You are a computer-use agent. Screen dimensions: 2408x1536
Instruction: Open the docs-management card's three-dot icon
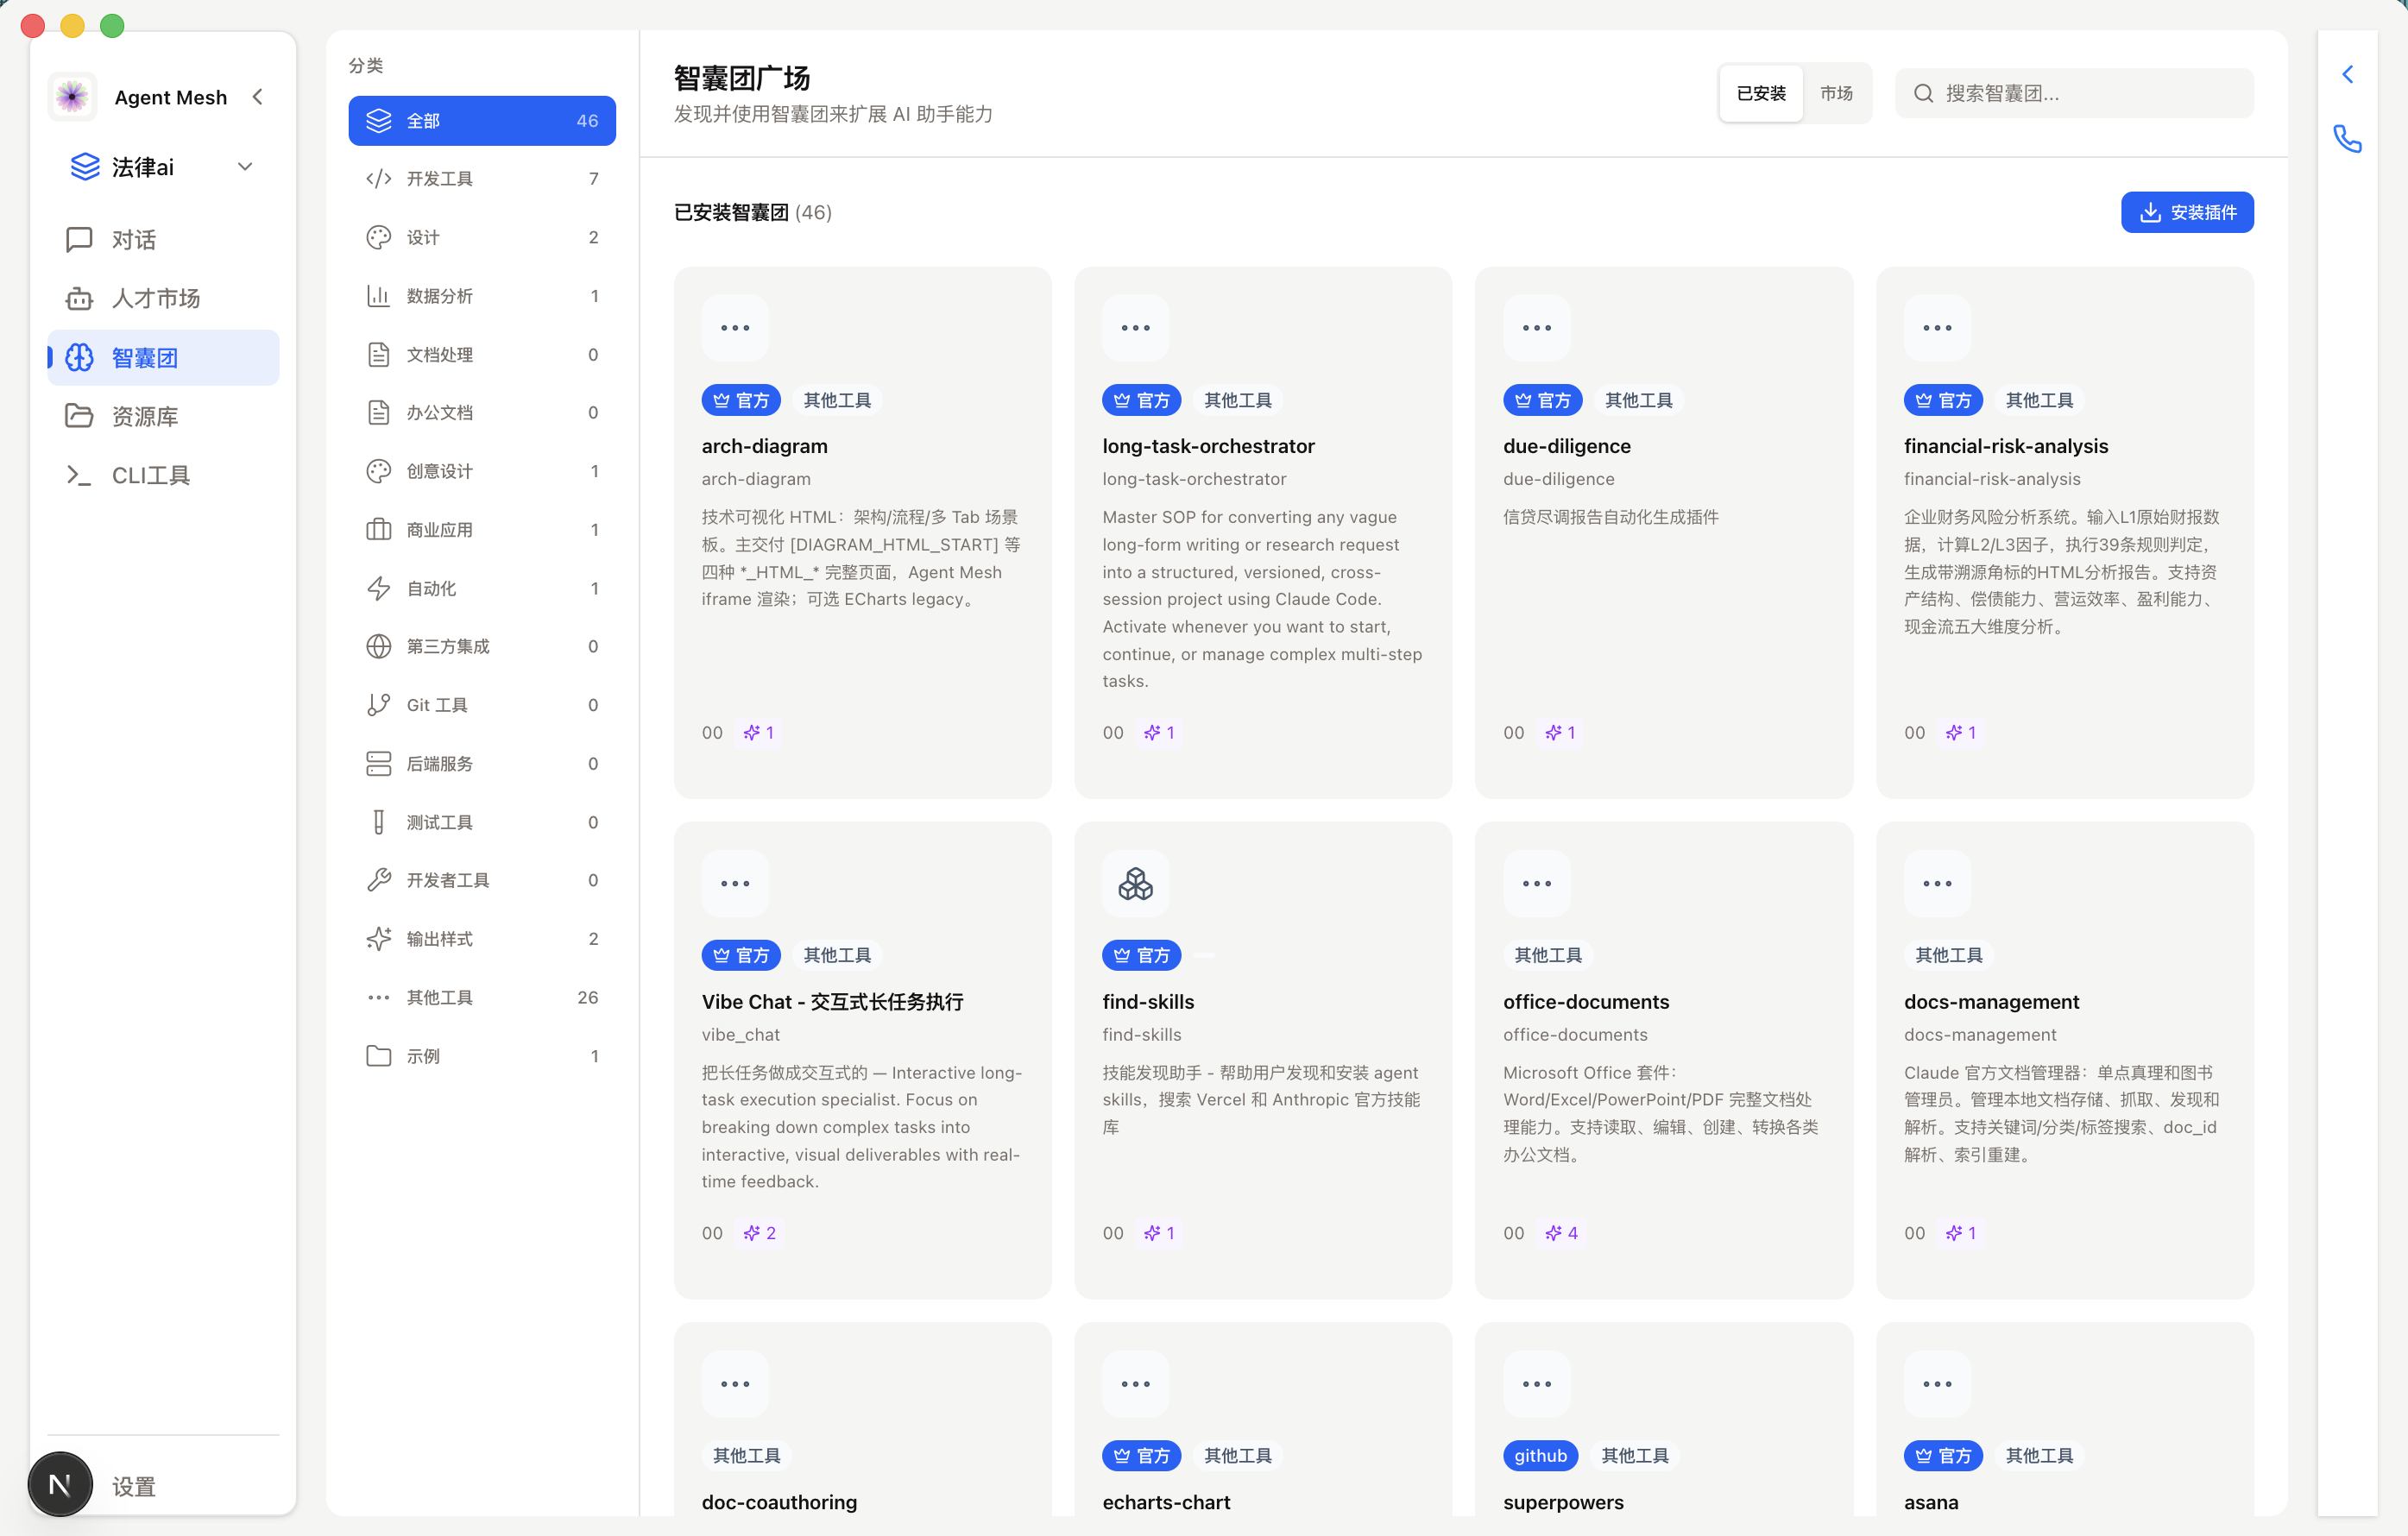(1937, 883)
